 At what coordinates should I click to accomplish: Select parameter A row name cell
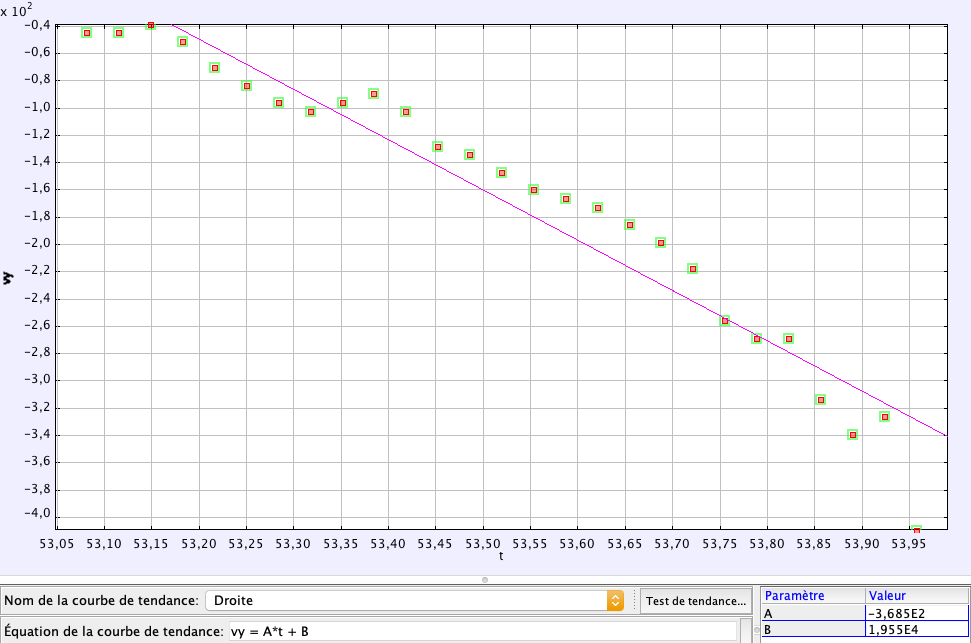(x=811, y=614)
